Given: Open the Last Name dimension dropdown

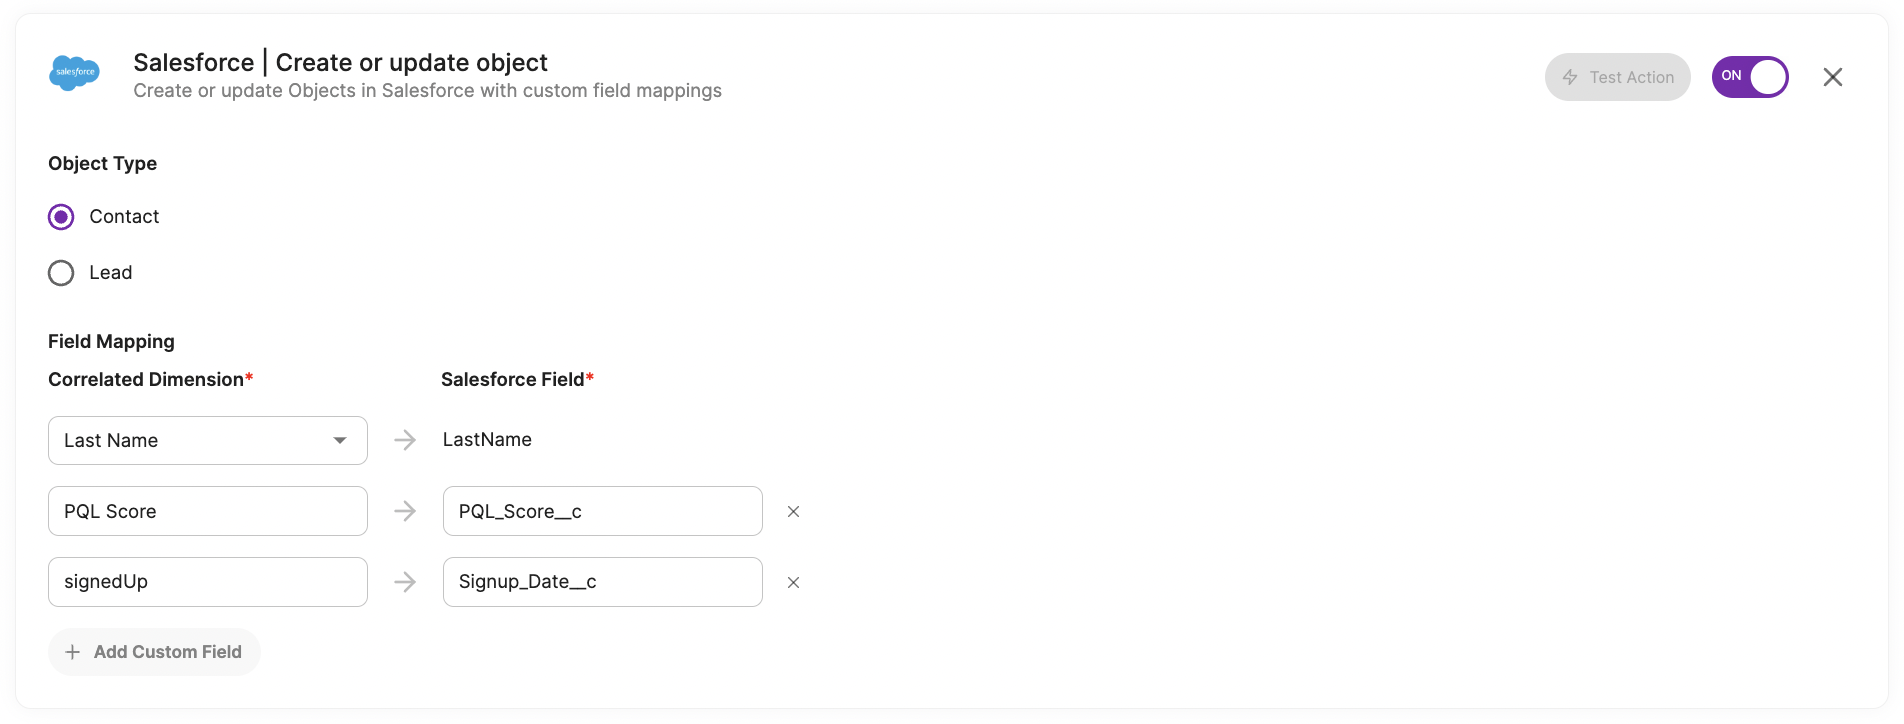Looking at the screenshot, I should pos(208,440).
